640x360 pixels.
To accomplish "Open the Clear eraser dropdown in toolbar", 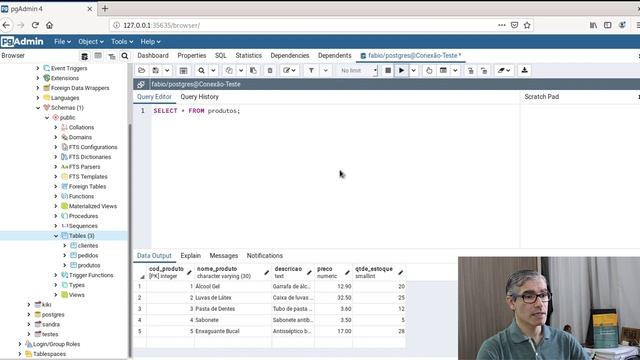I will 504,70.
